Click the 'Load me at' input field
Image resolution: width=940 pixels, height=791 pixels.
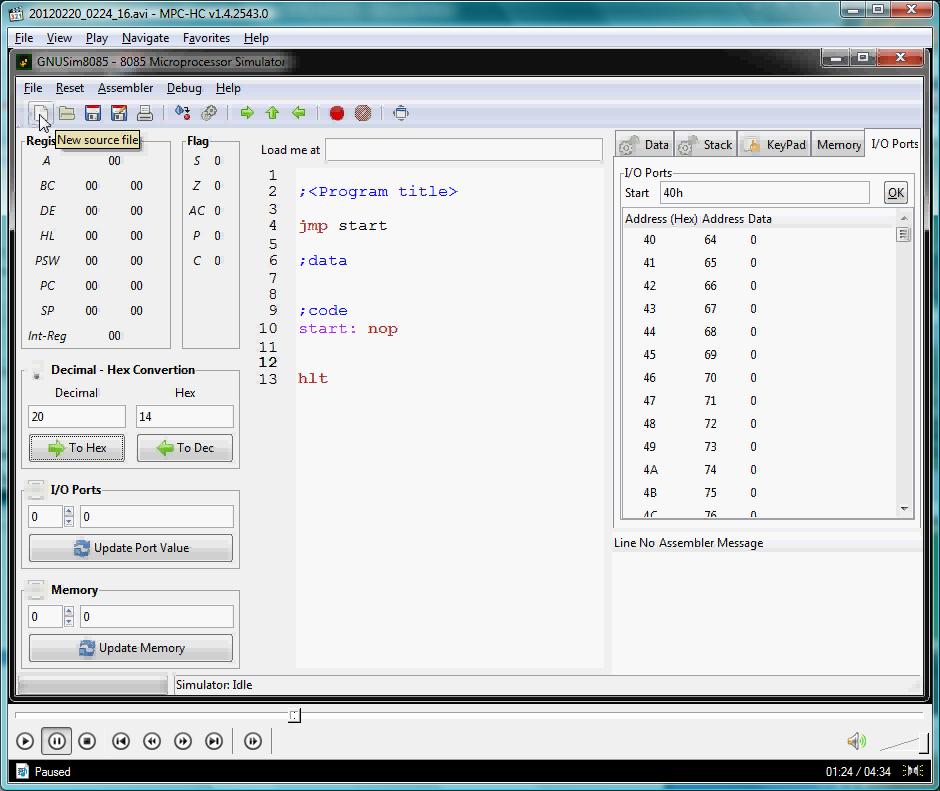pos(464,150)
